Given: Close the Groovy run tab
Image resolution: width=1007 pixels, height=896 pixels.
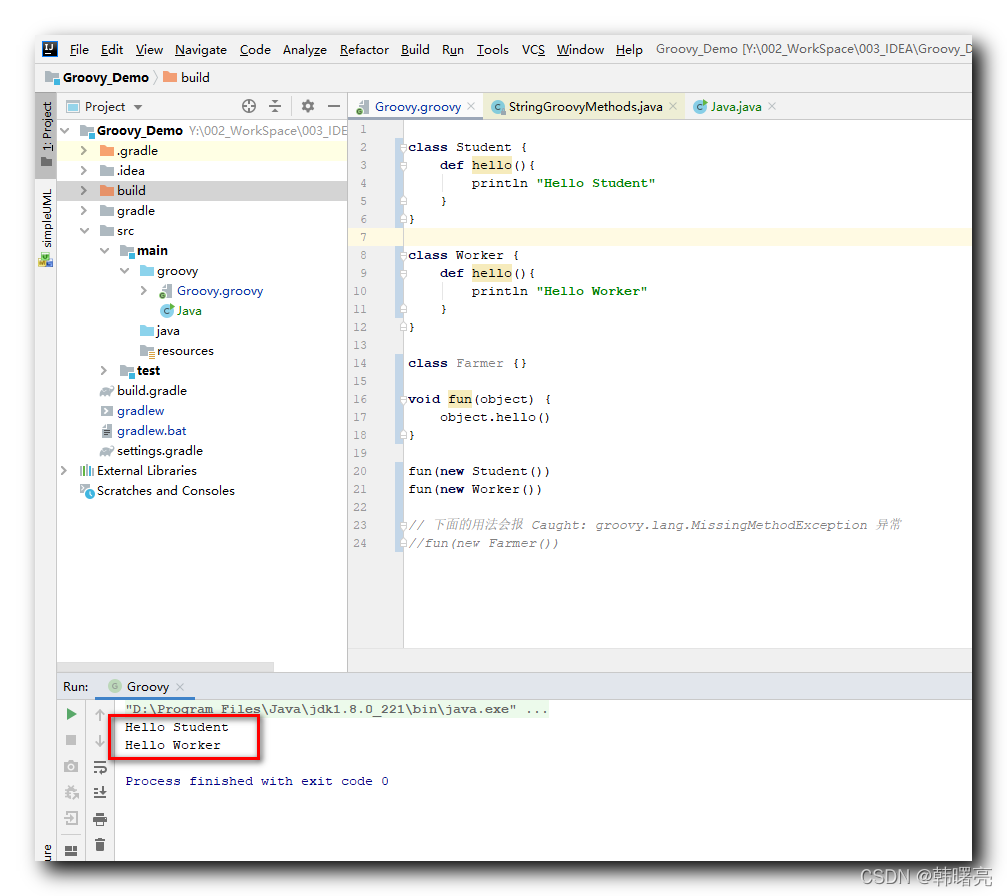Looking at the screenshot, I should click(180, 687).
